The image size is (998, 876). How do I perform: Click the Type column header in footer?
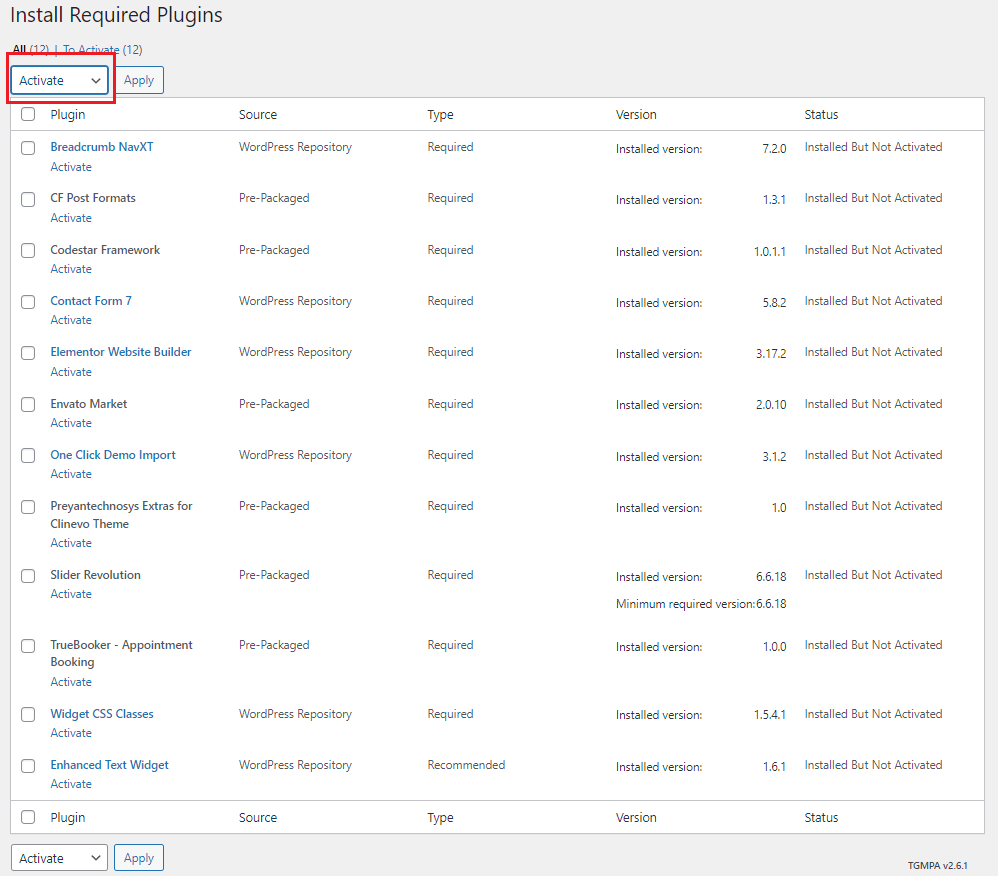(x=440, y=817)
